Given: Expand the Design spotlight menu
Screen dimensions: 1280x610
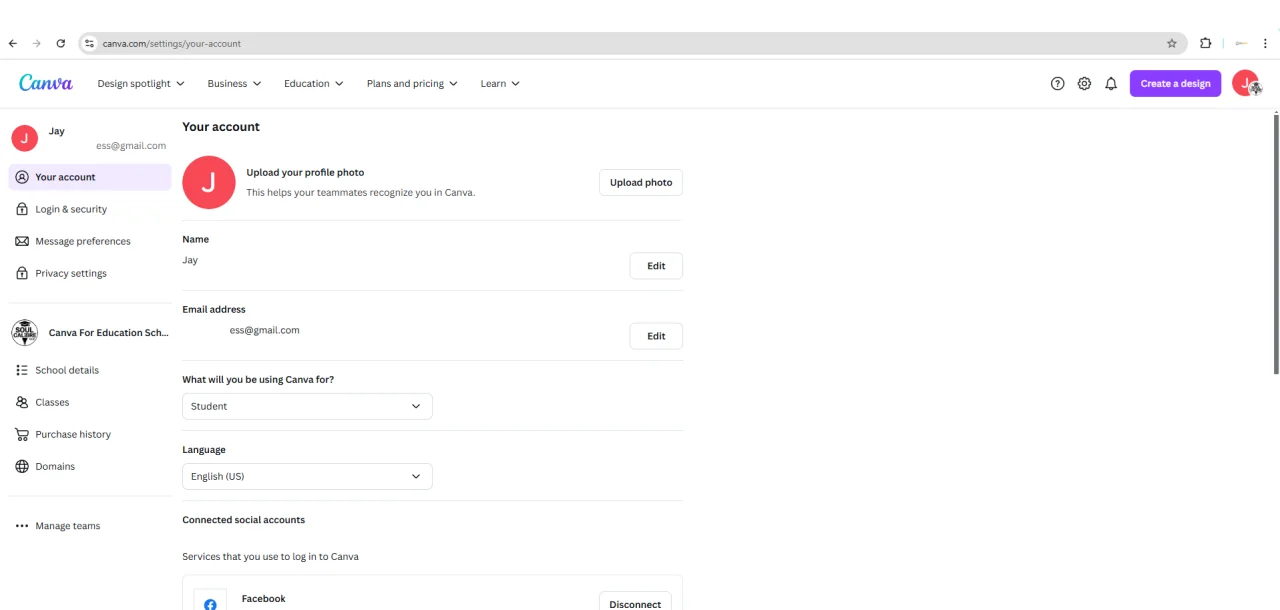Looking at the screenshot, I should 141,84.
